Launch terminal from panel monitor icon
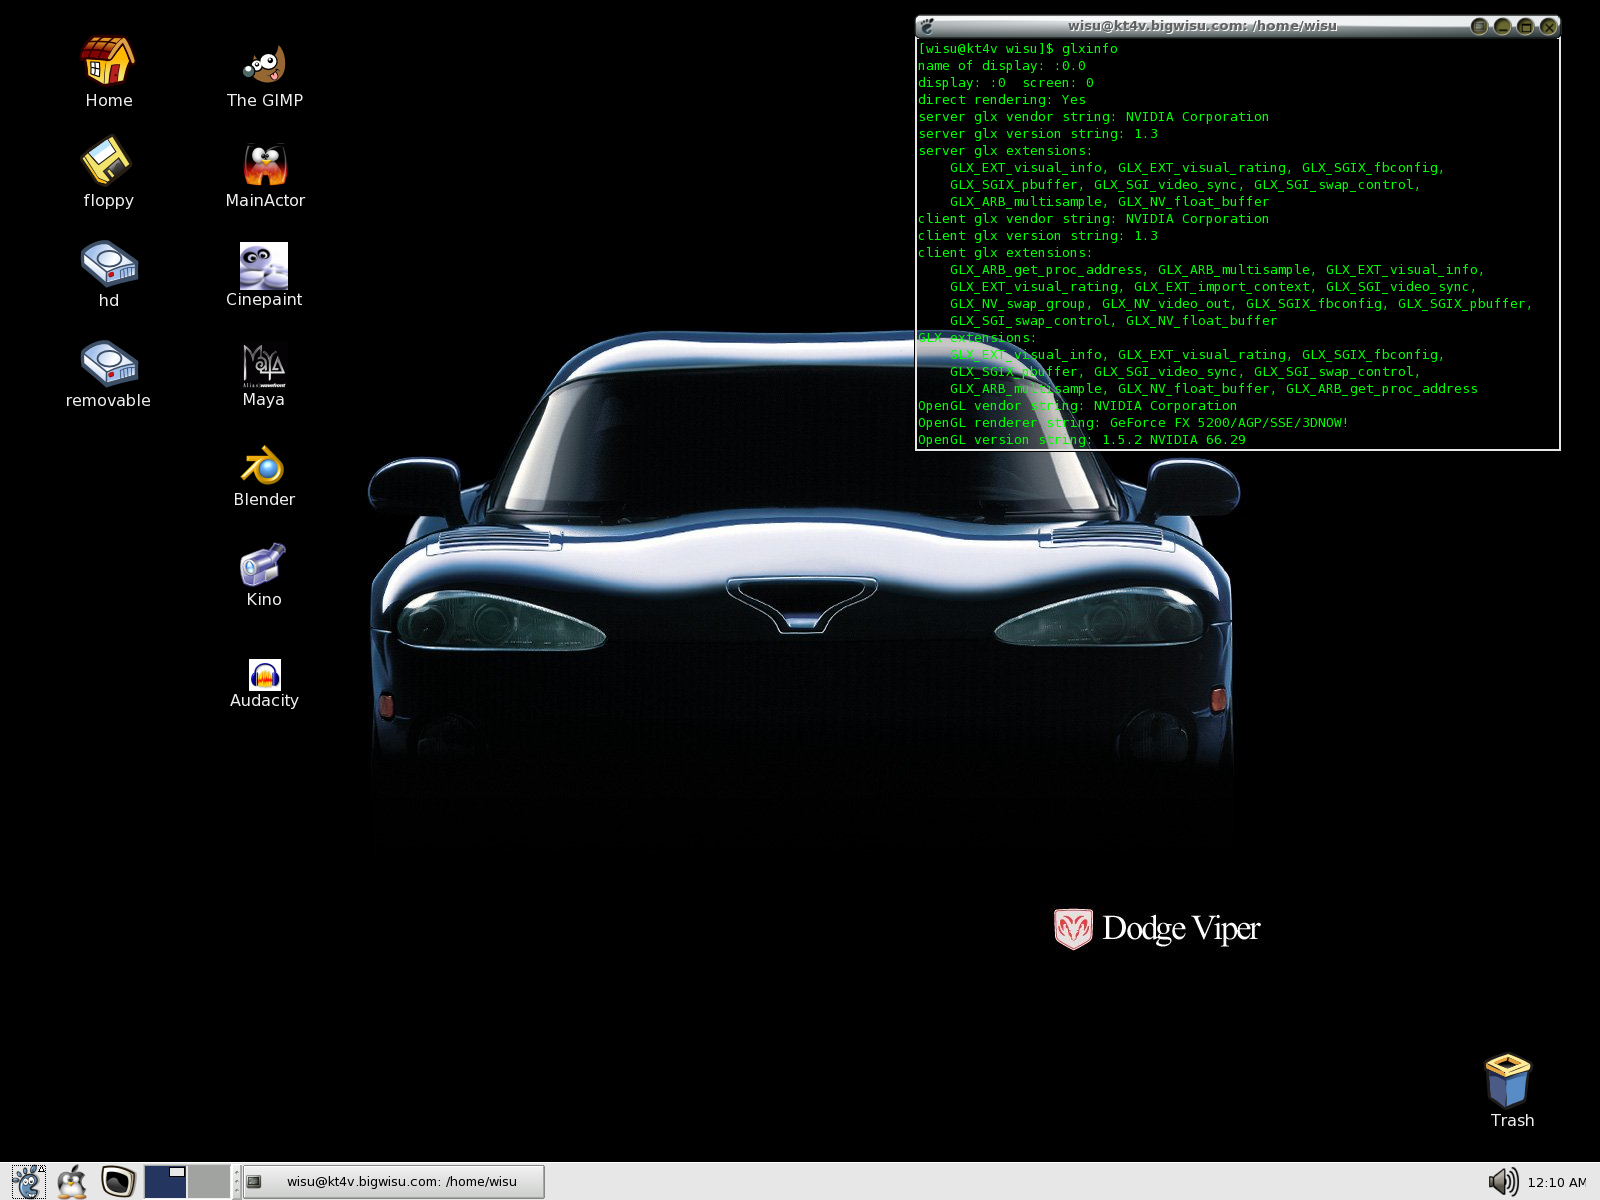Screen dimensions: 1600x1200 (x=118, y=1182)
